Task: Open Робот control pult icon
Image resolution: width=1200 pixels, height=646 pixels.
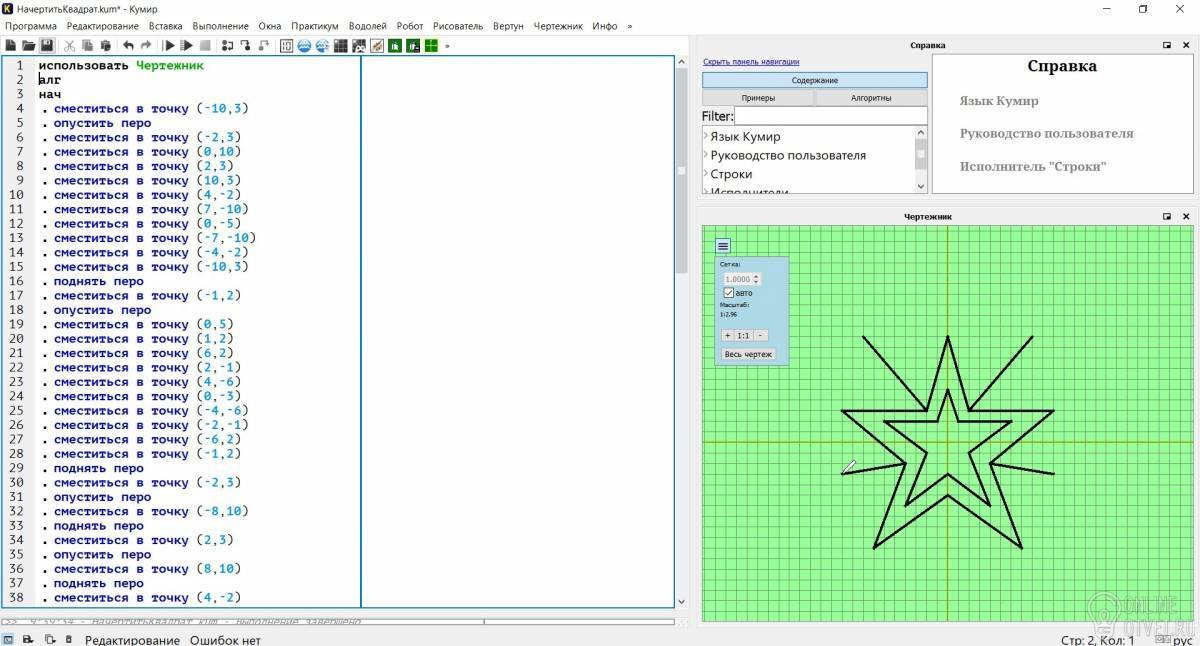Action: click(359, 45)
